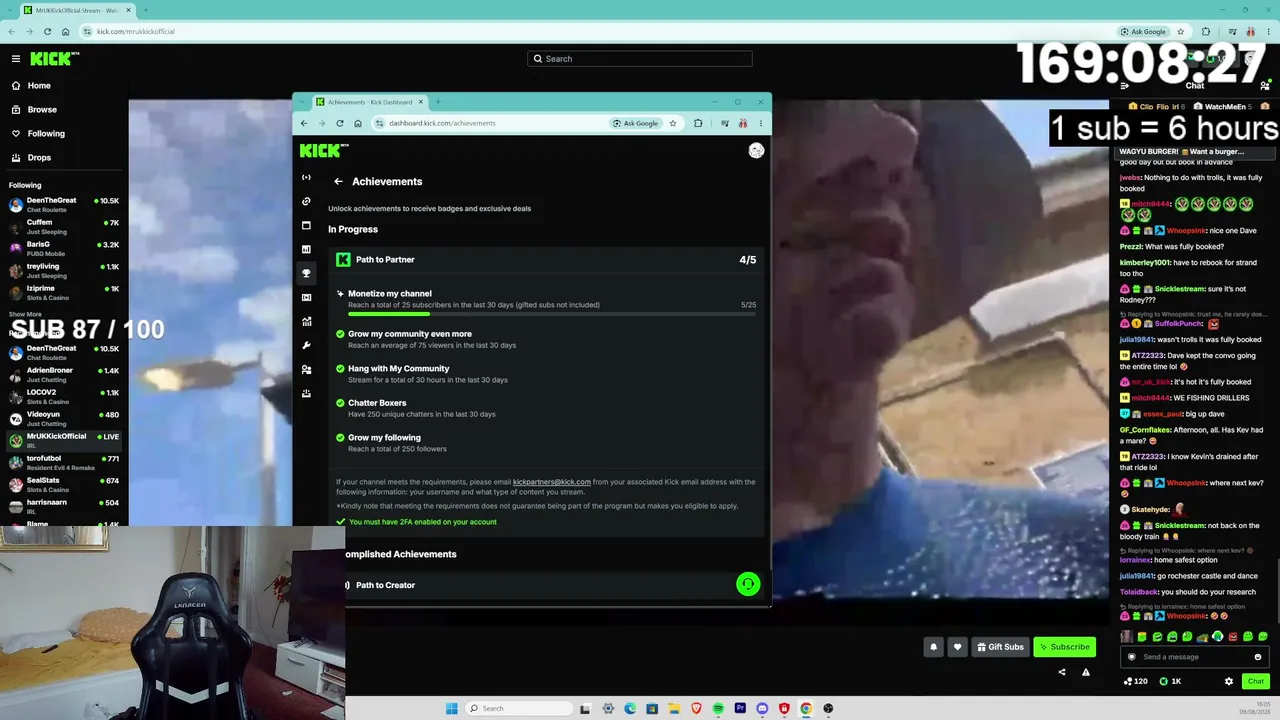Click Windows taskbar Search box
1280x720 pixels.
point(520,708)
